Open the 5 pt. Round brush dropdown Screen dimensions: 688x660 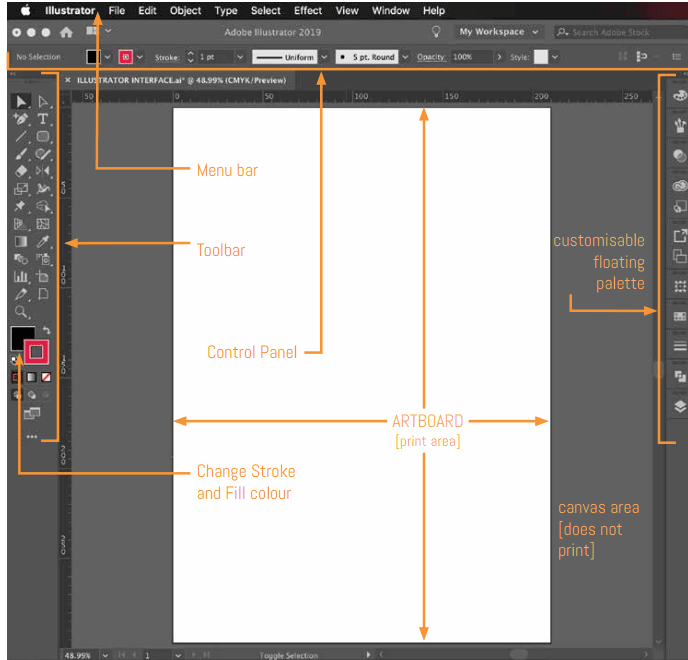405,57
